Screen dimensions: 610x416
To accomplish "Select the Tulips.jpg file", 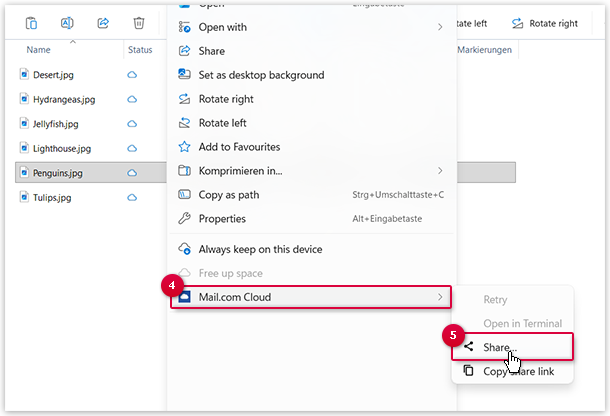I will [x=52, y=198].
